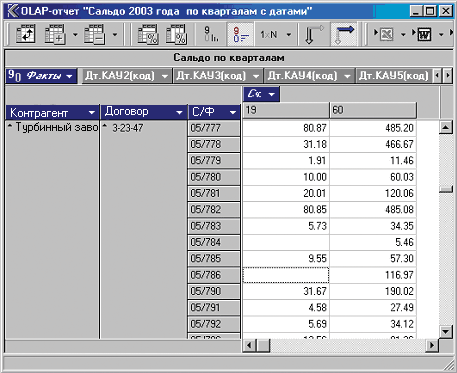This screenshot has width=457, height=373.
Task: Open dropdown next to expand table icon
Action: (75, 34)
